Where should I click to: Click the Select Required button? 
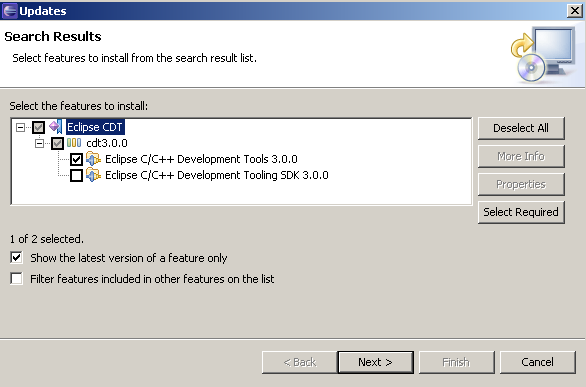click(521, 212)
